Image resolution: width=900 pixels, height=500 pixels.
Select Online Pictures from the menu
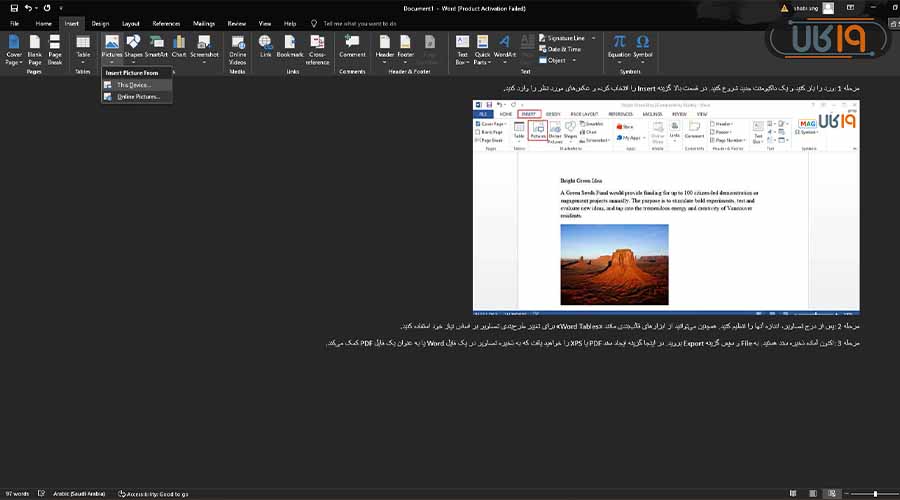coord(138,97)
